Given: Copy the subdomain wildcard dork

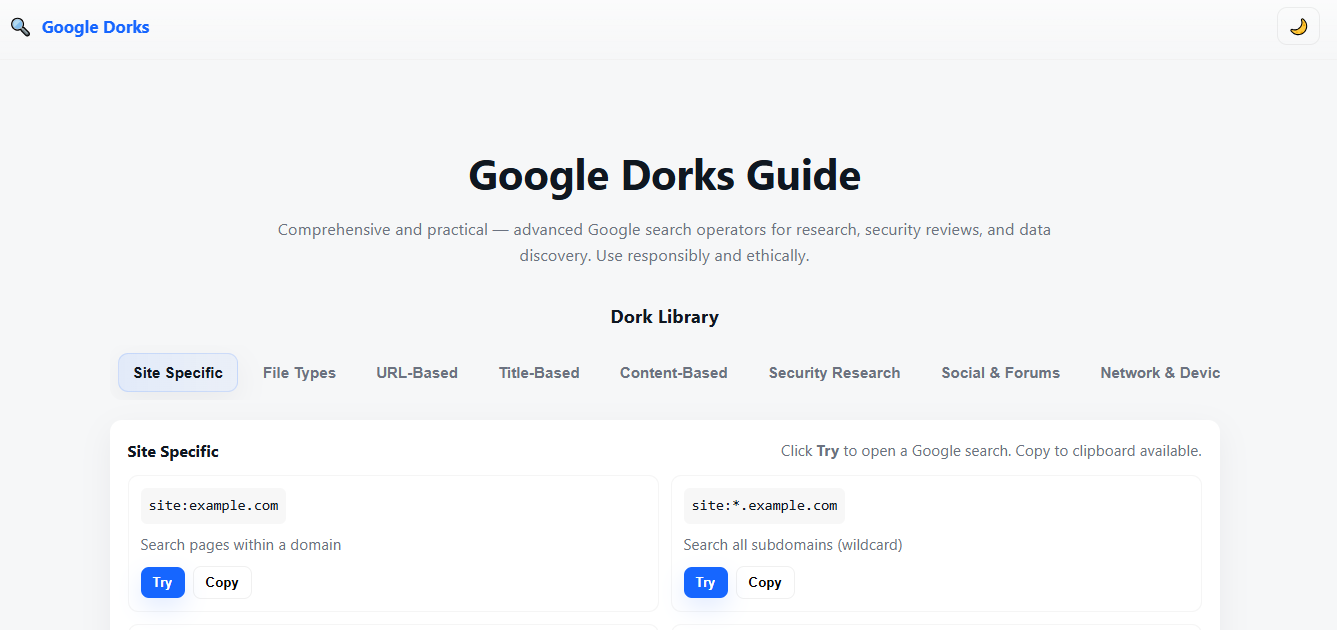Looking at the screenshot, I should coord(764,582).
